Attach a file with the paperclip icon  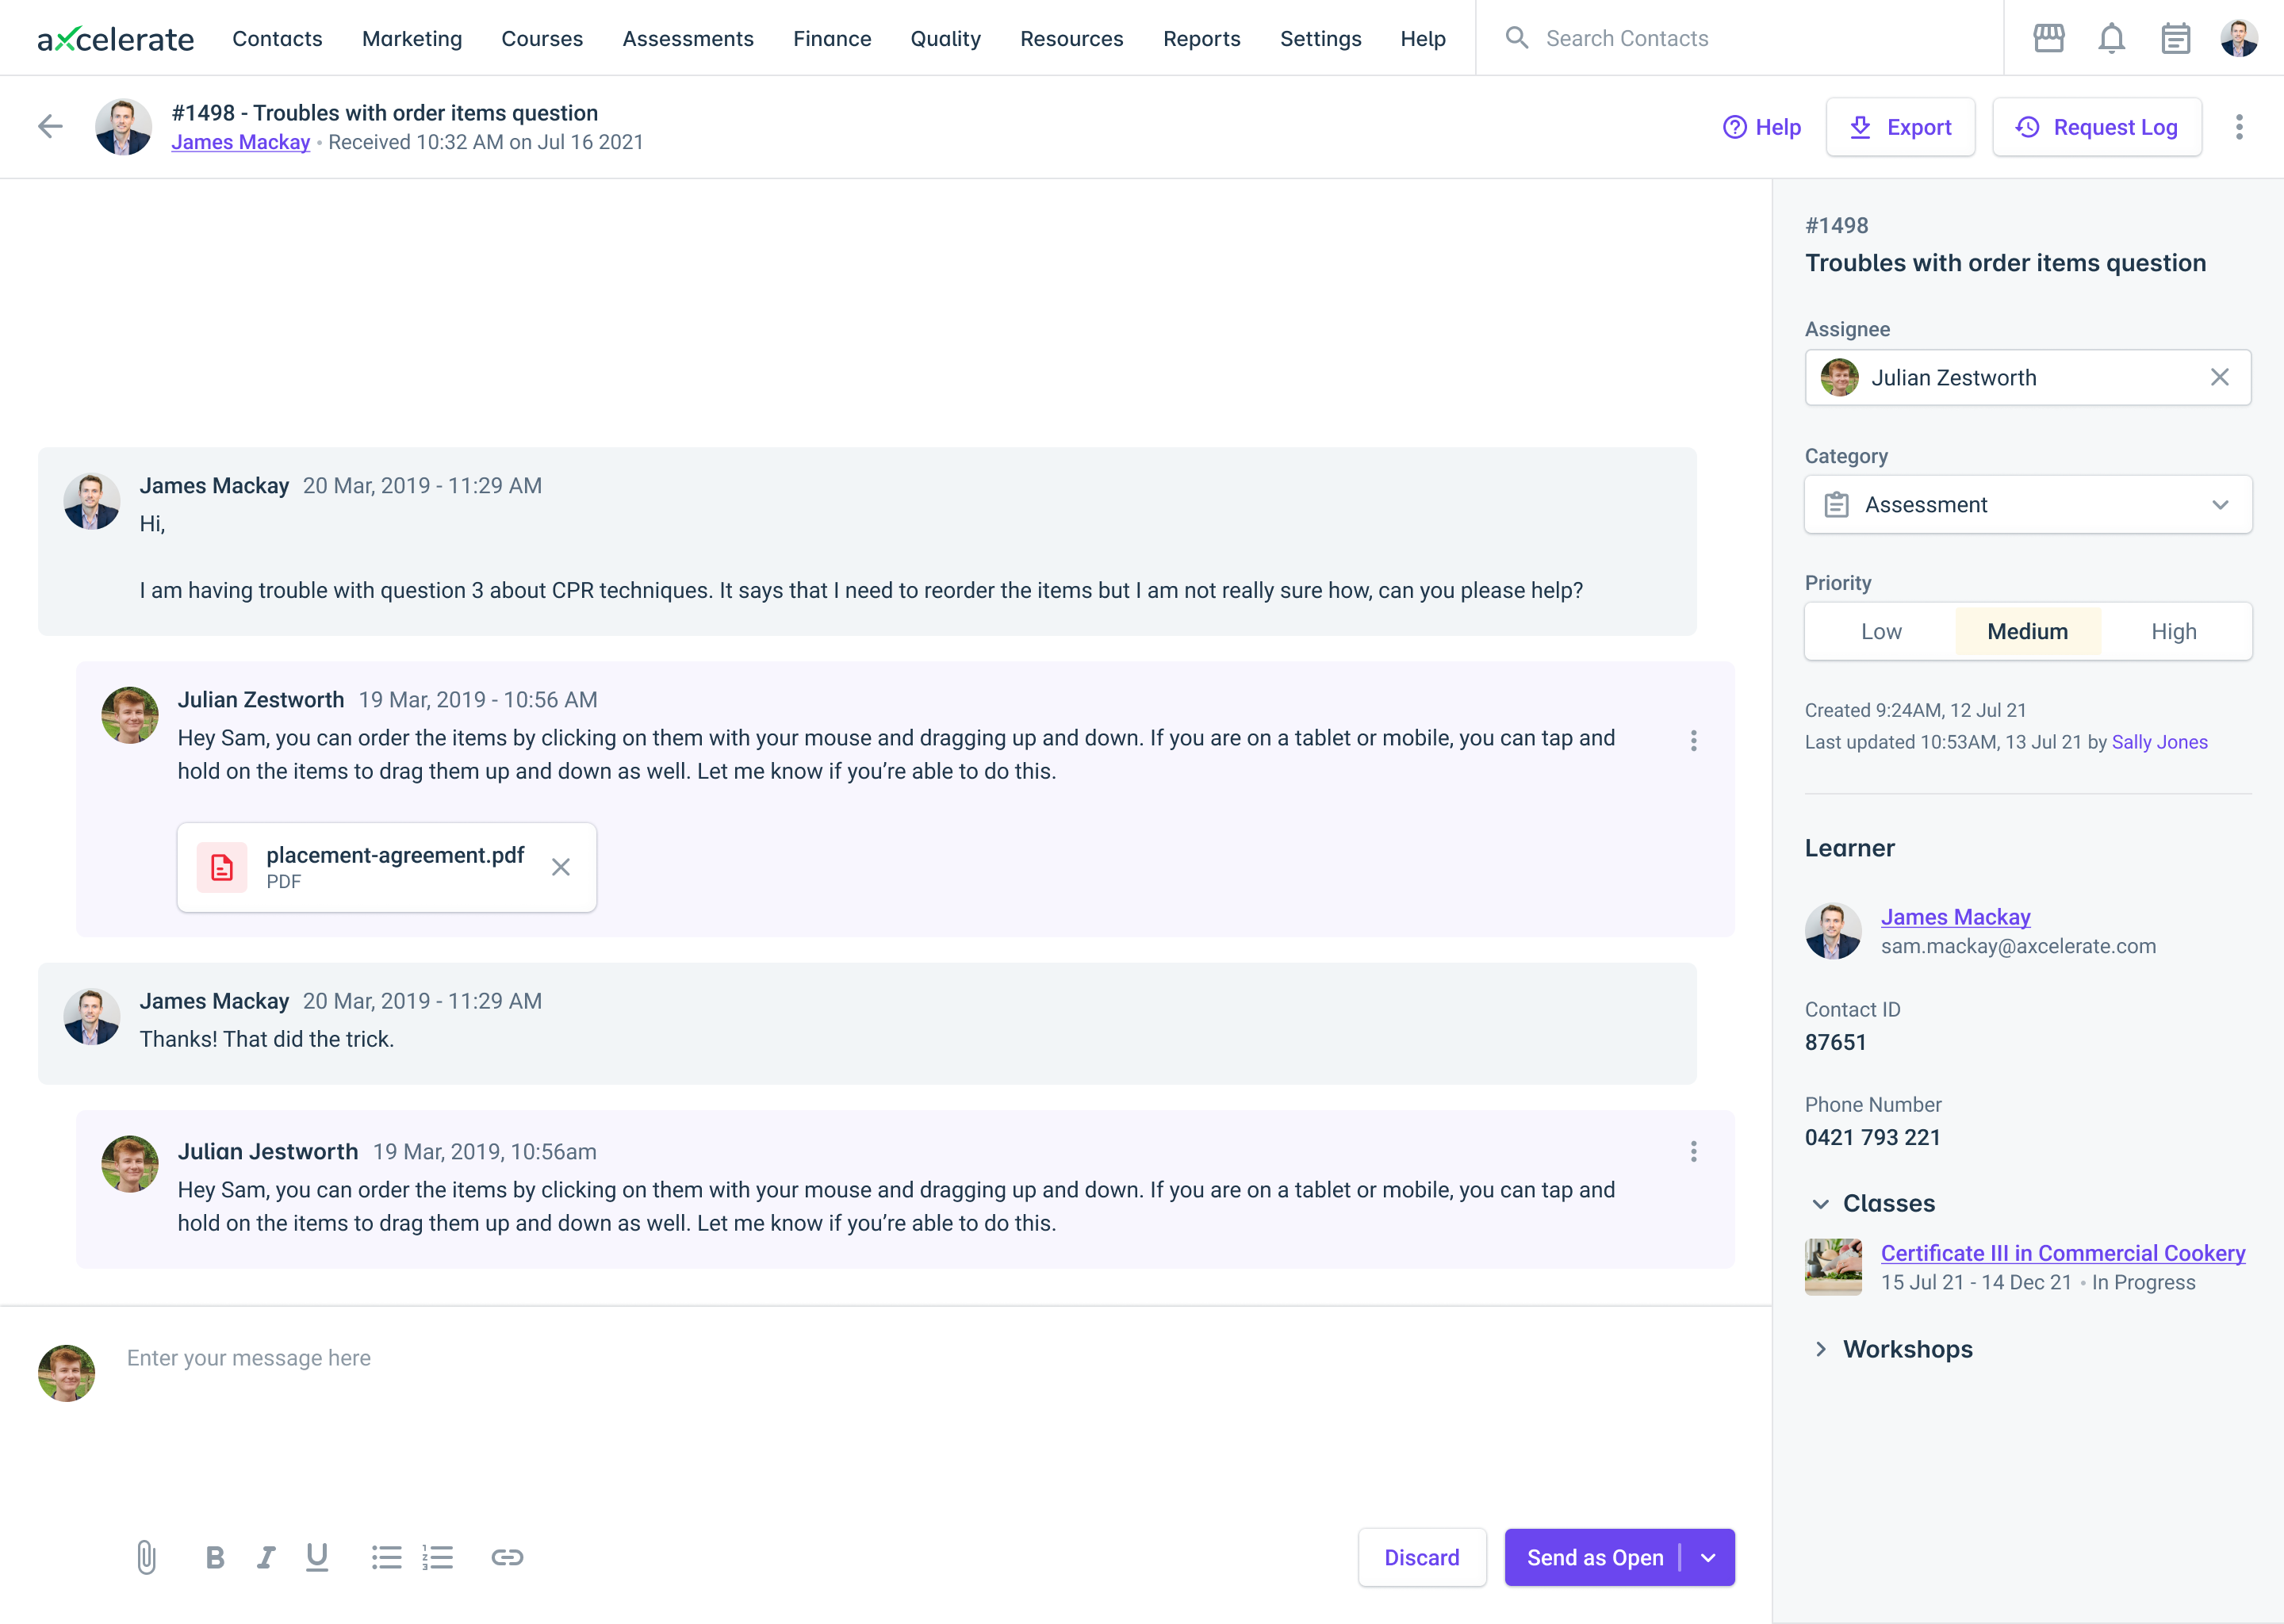click(146, 1556)
